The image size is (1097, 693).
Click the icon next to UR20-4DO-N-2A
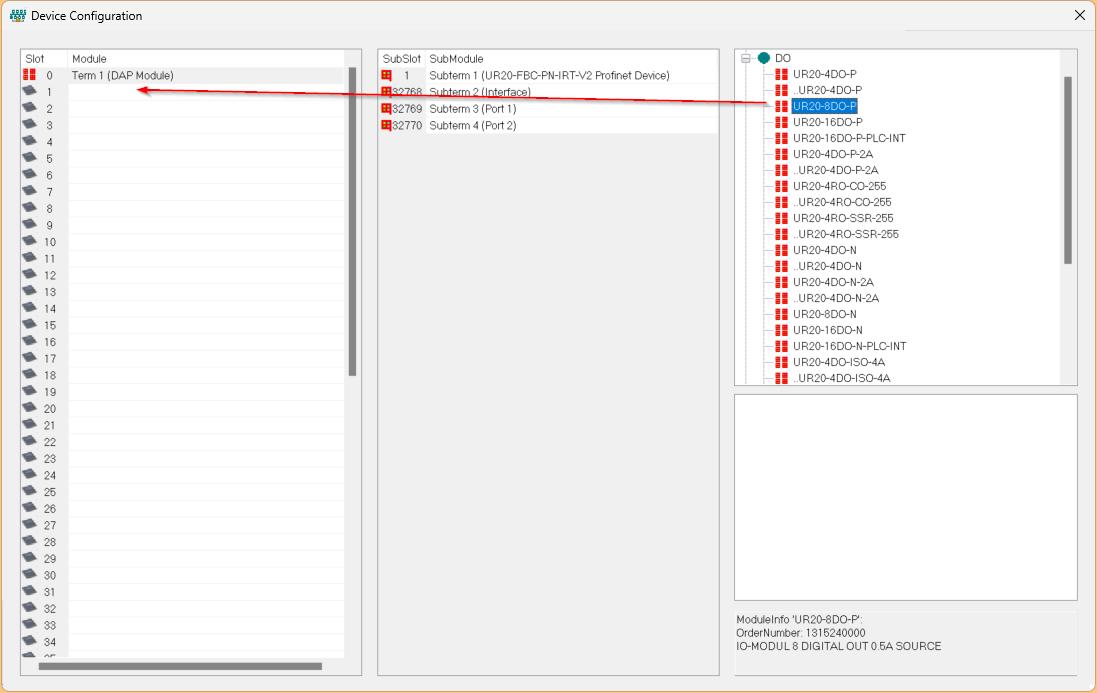(x=781, y=283)
